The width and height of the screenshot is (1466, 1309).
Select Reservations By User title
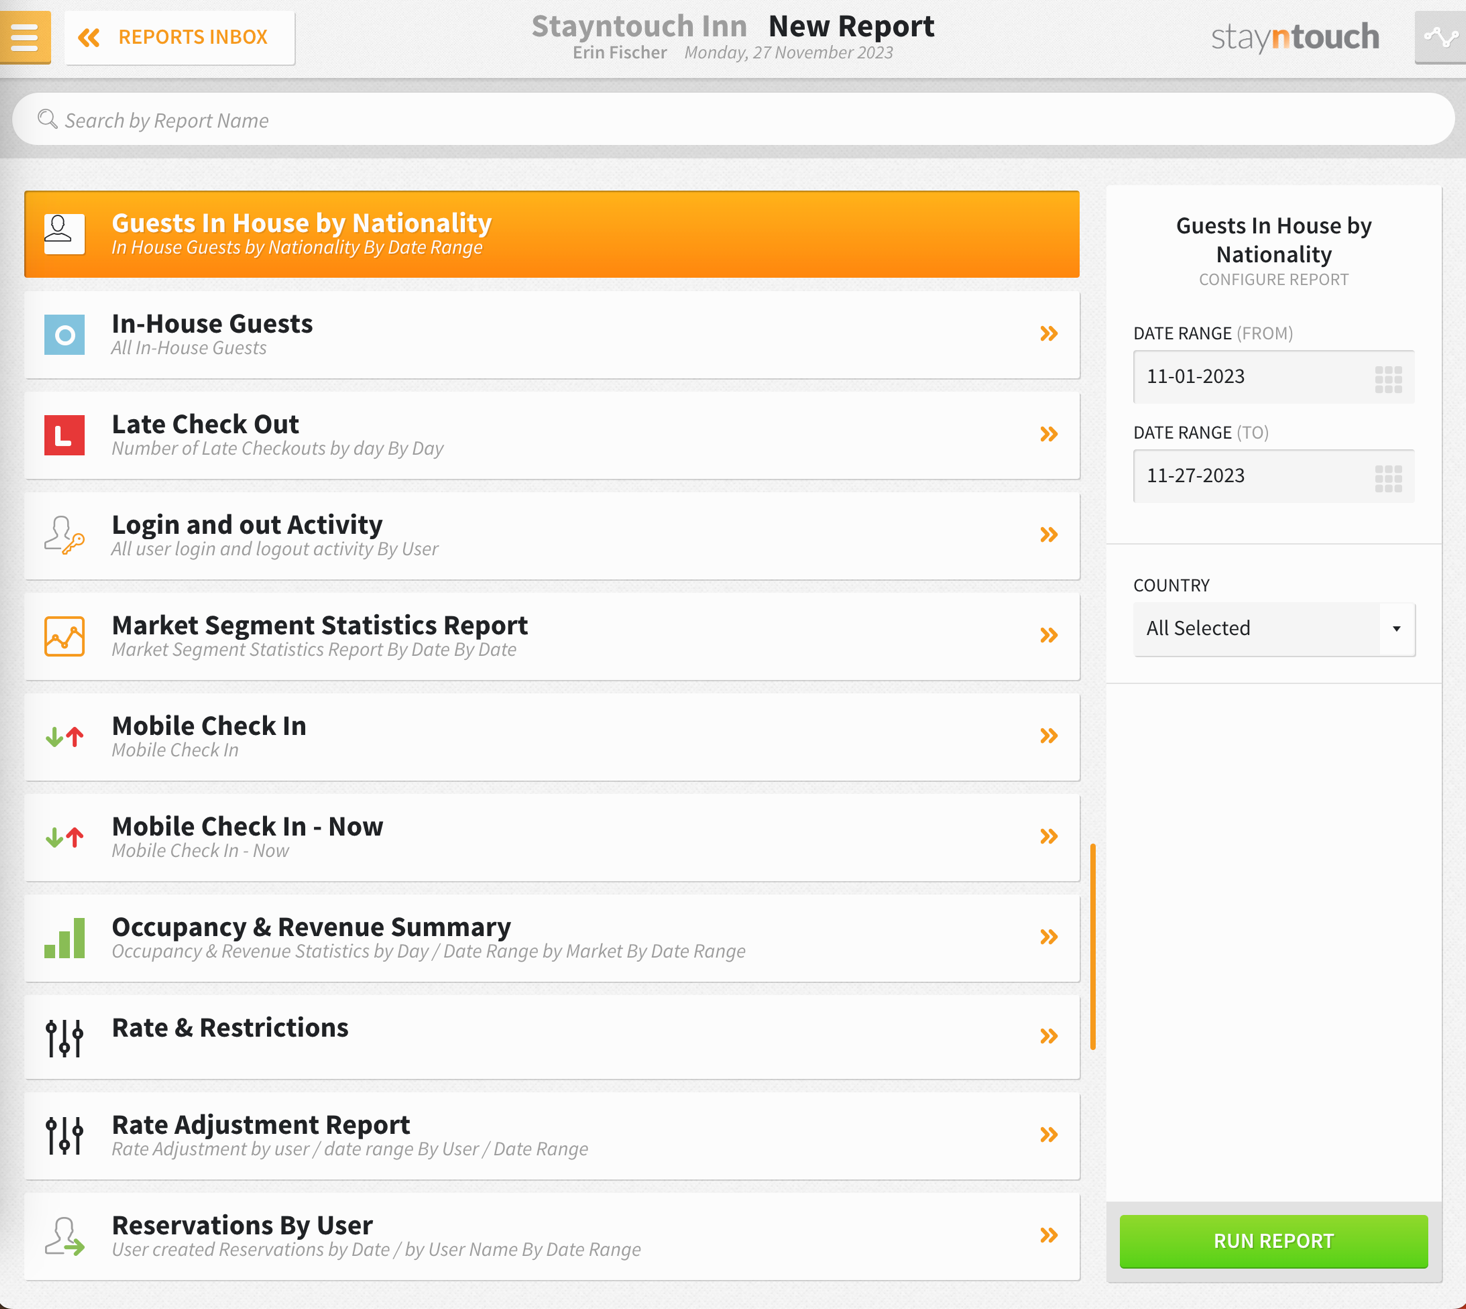242,1225
